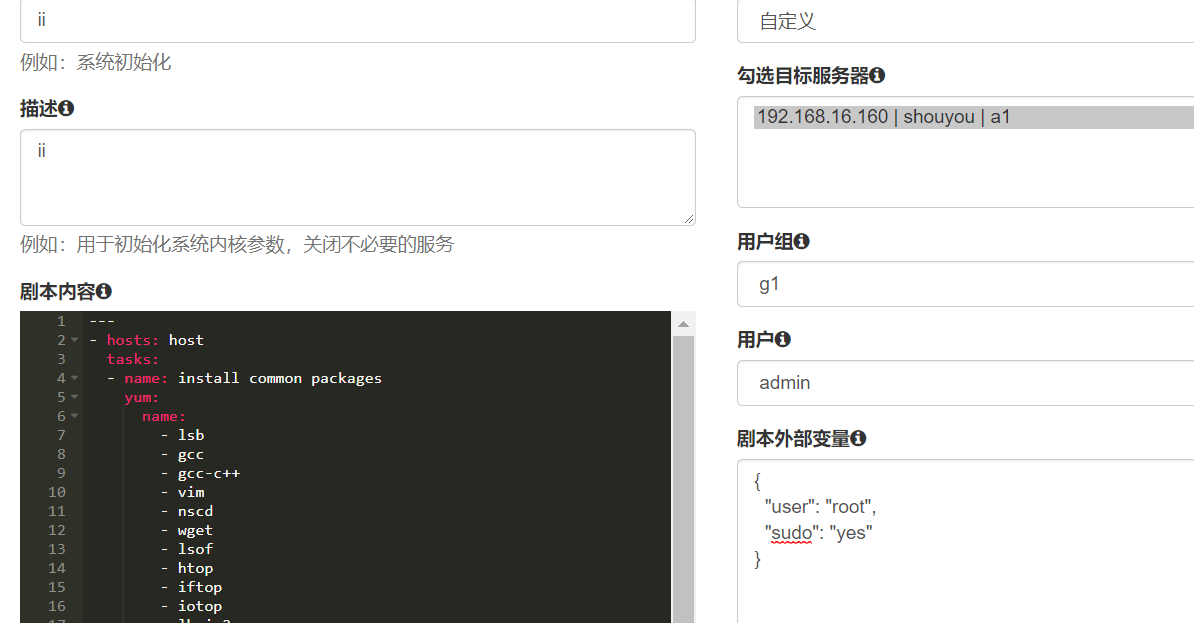Toggle code folding on the hosts line
Image resolution: width=1194 pixels, height=623 pixels.
click(75, 339)
